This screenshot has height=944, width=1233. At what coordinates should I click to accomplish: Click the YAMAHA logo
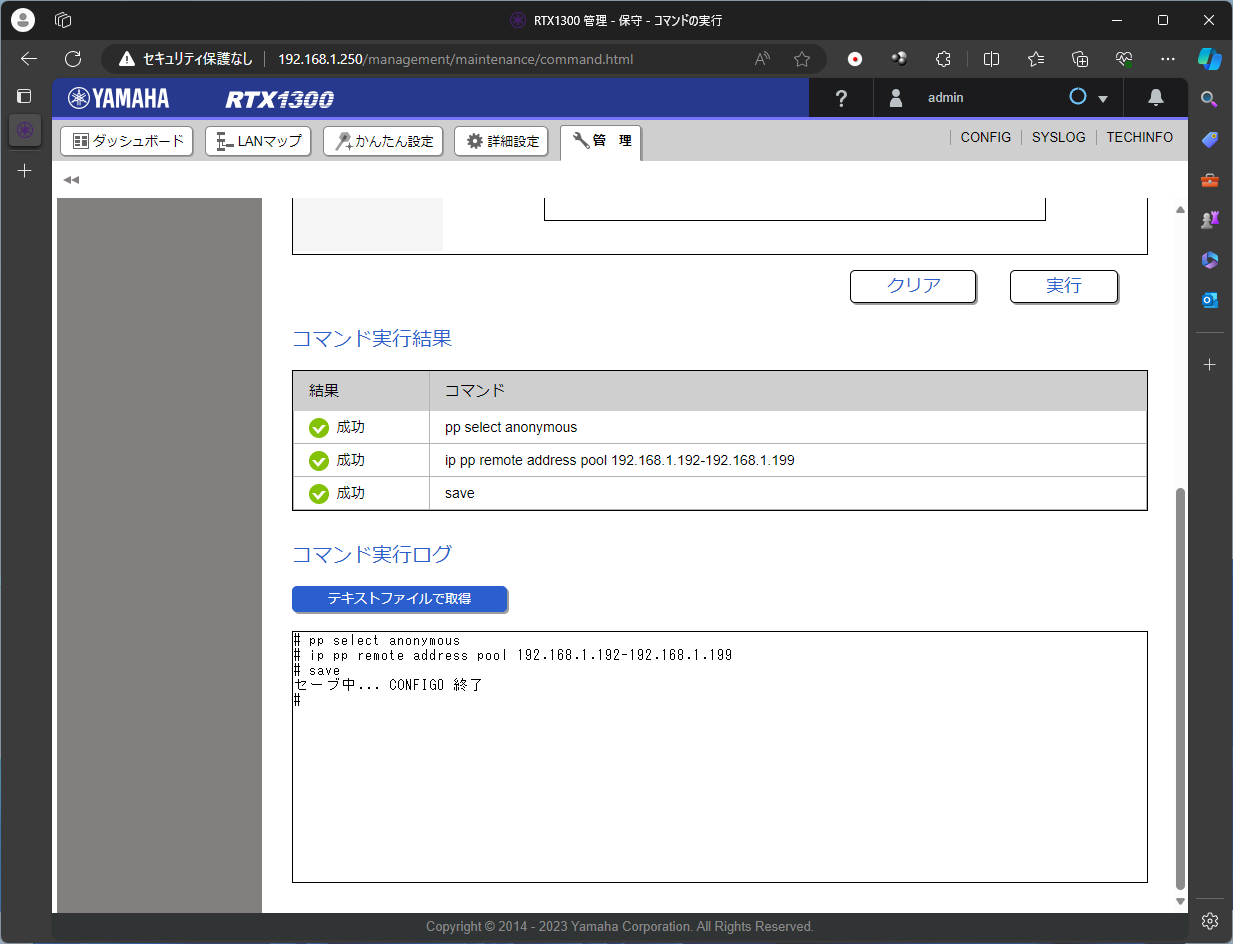(118, 98)
